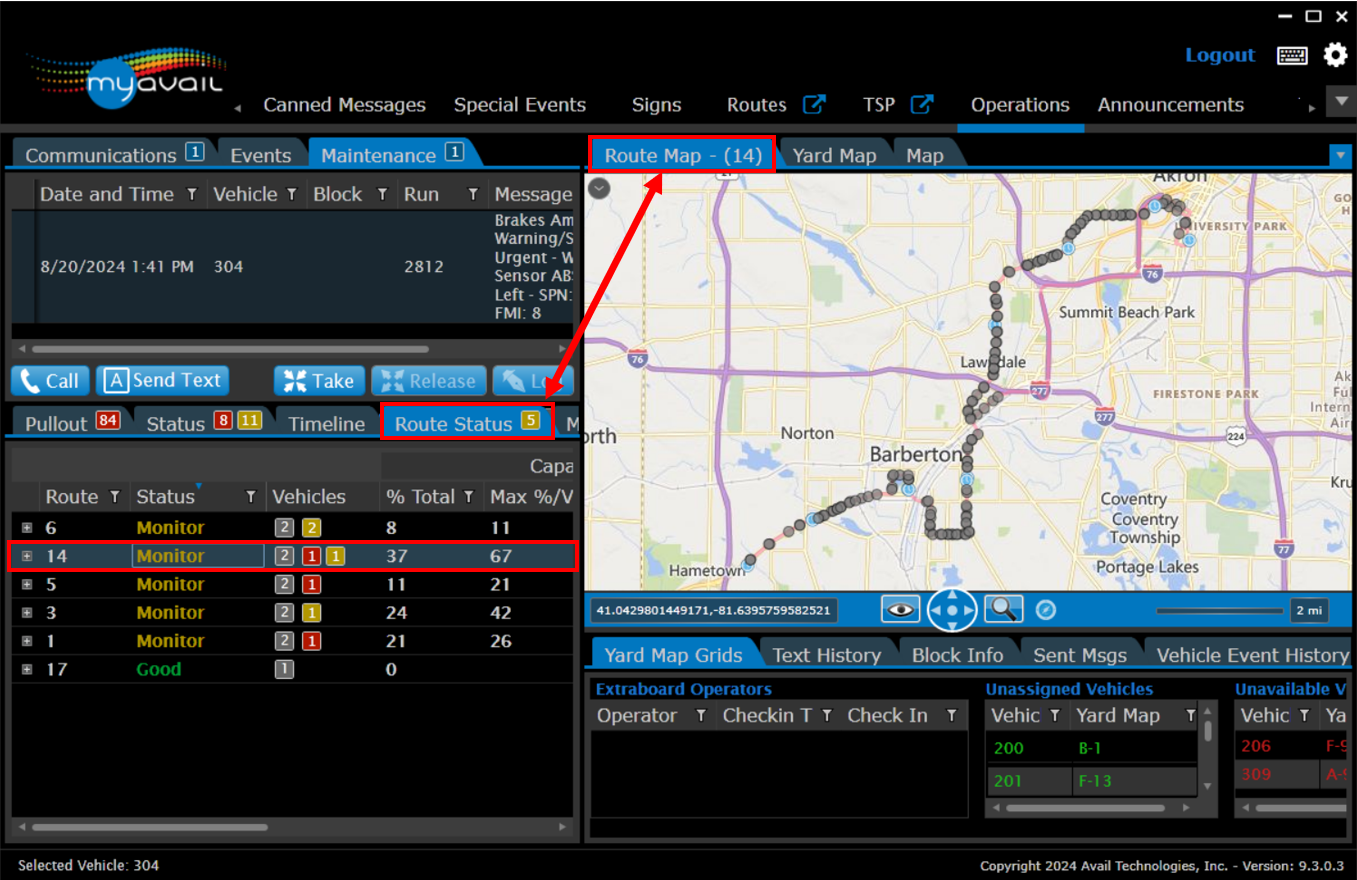Click the map coordinates field
Screen dimensions: 1357x880
coord(714,610)
